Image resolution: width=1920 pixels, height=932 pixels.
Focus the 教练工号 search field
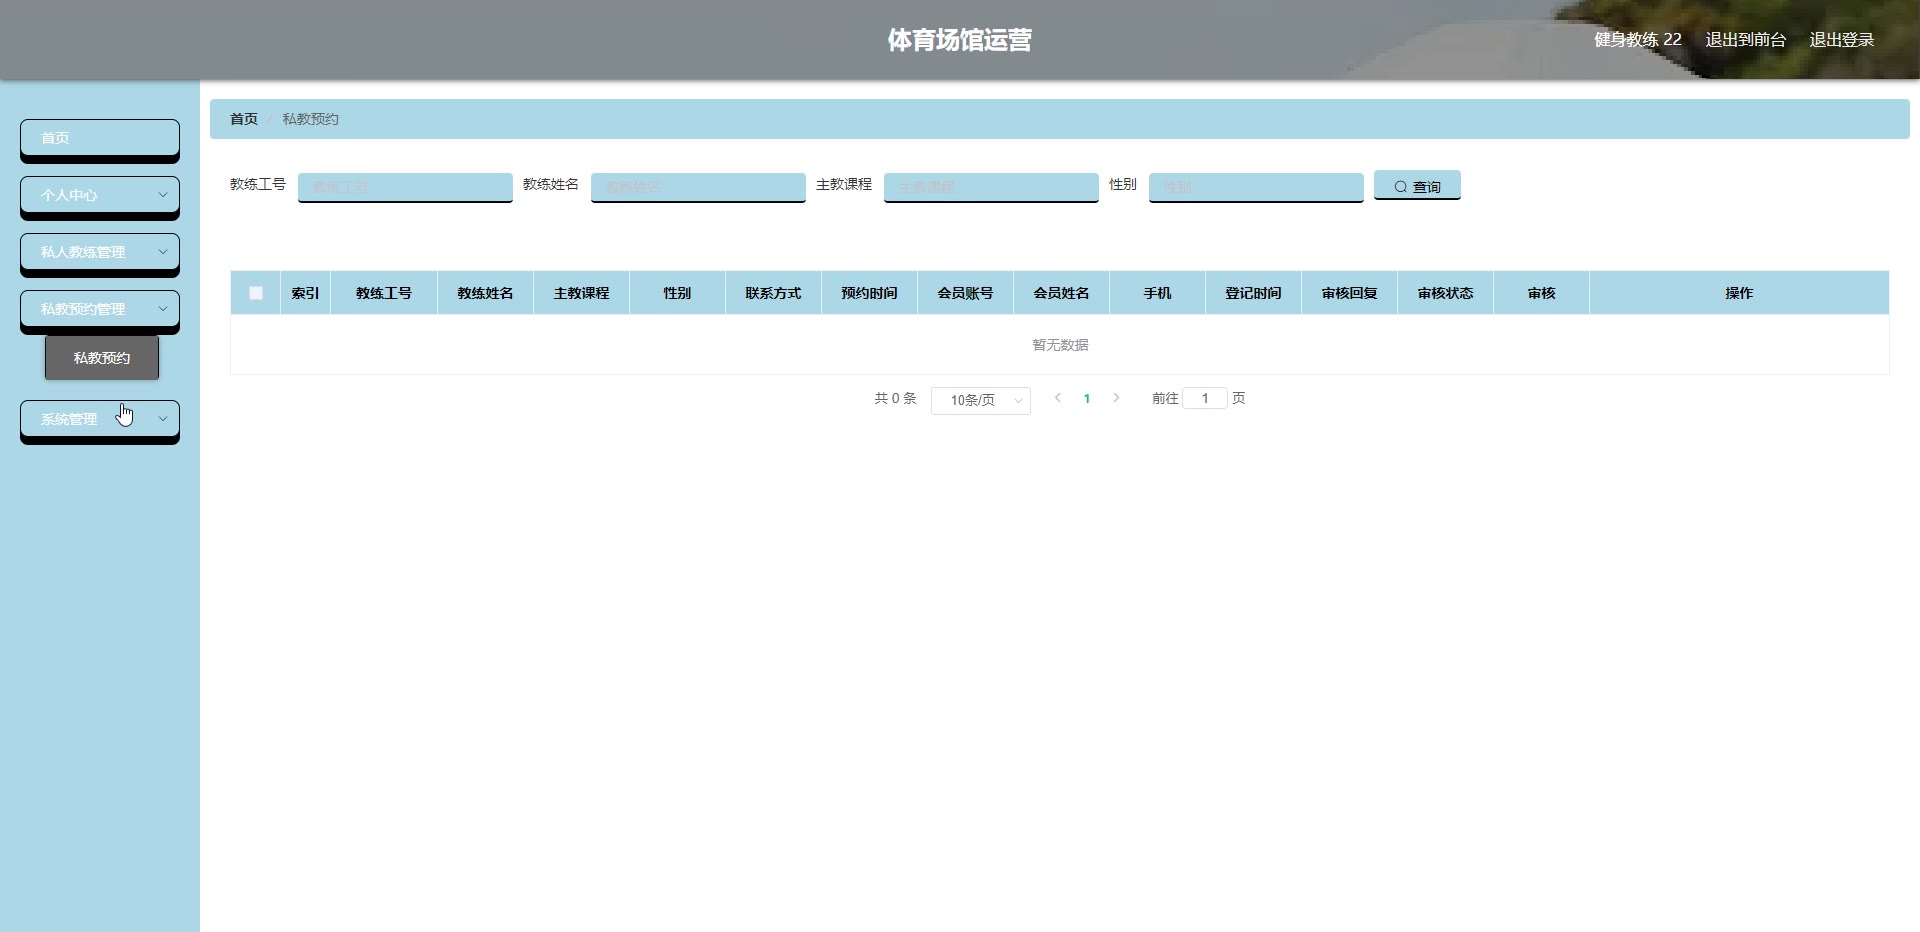[x=405, y=186]
